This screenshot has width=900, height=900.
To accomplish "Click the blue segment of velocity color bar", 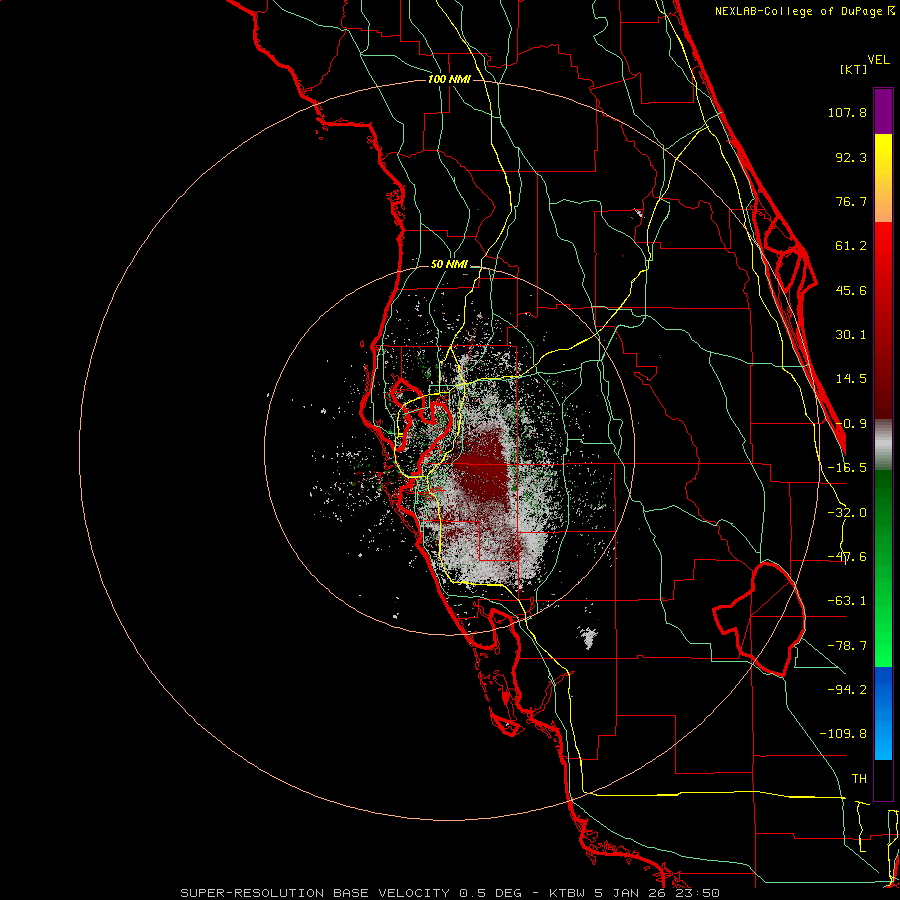I will click(x=883, y=713).
